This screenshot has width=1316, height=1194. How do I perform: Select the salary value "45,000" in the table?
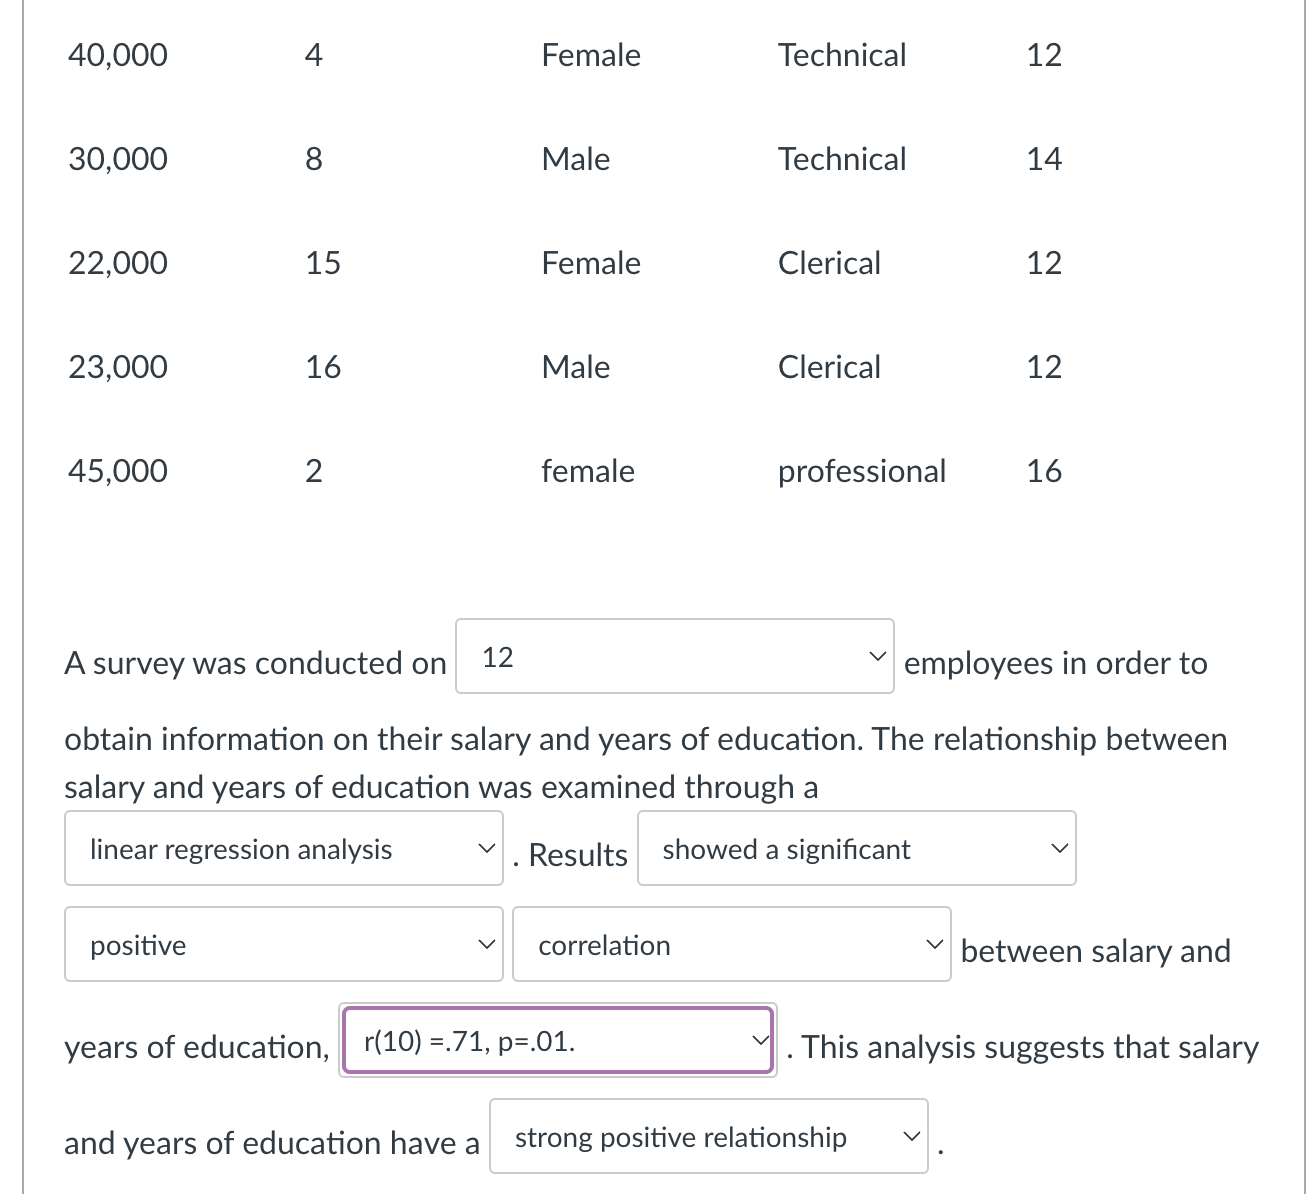click(x=117, y=470)
